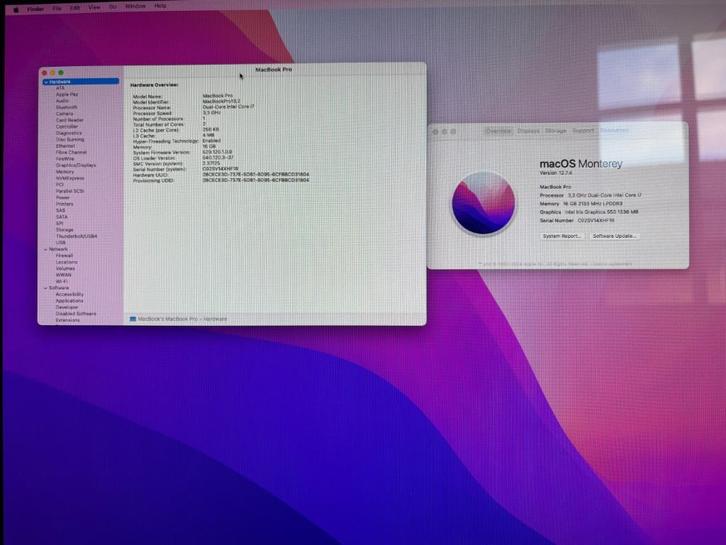Click the Software Update button

point(614,236)
